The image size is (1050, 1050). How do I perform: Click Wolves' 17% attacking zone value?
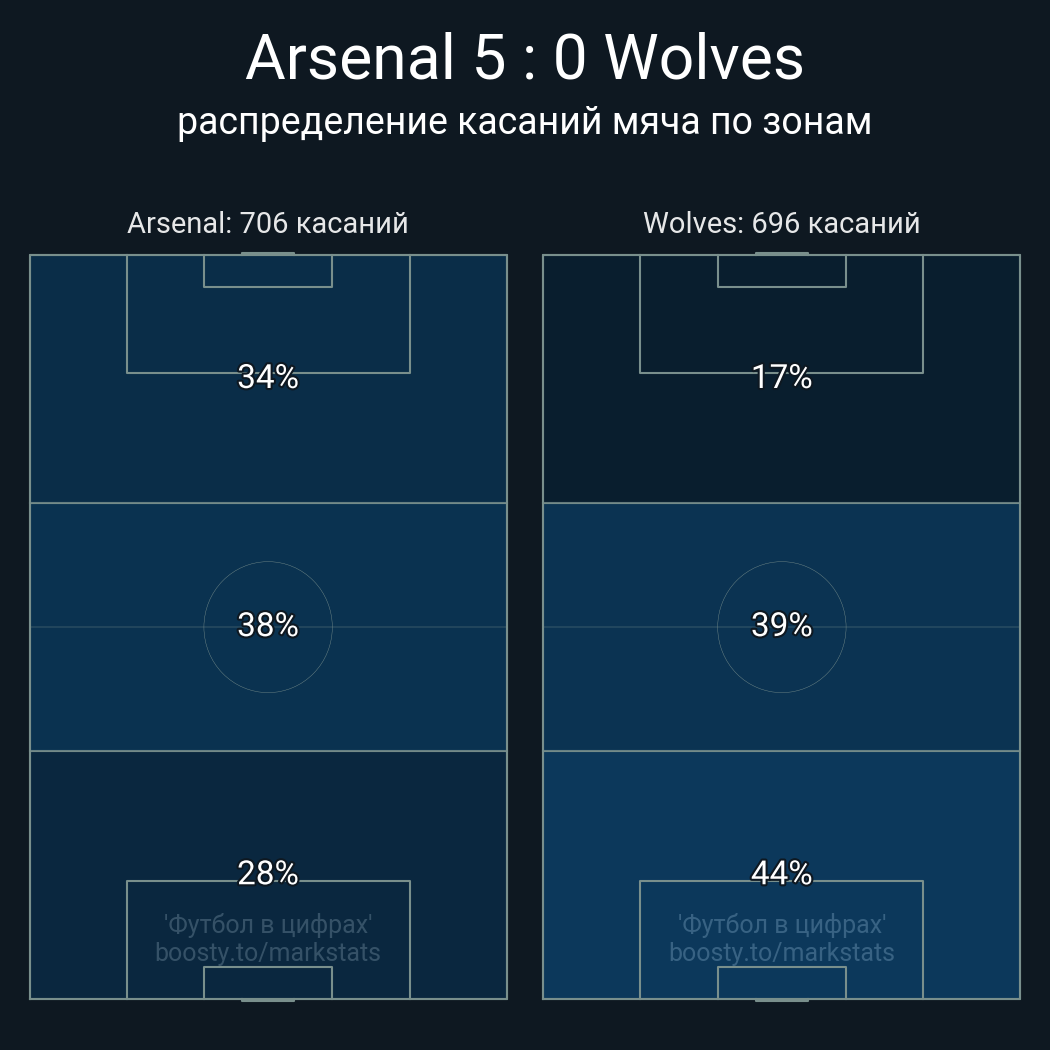point(781,377)
